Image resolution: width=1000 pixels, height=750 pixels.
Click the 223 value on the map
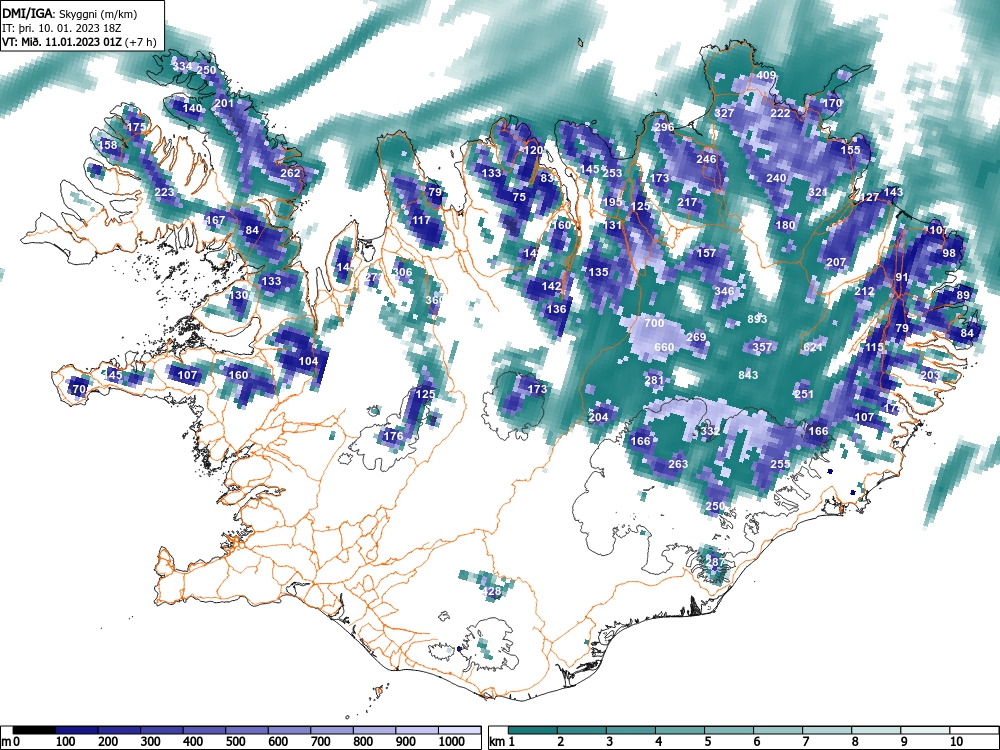pos(164,193)
